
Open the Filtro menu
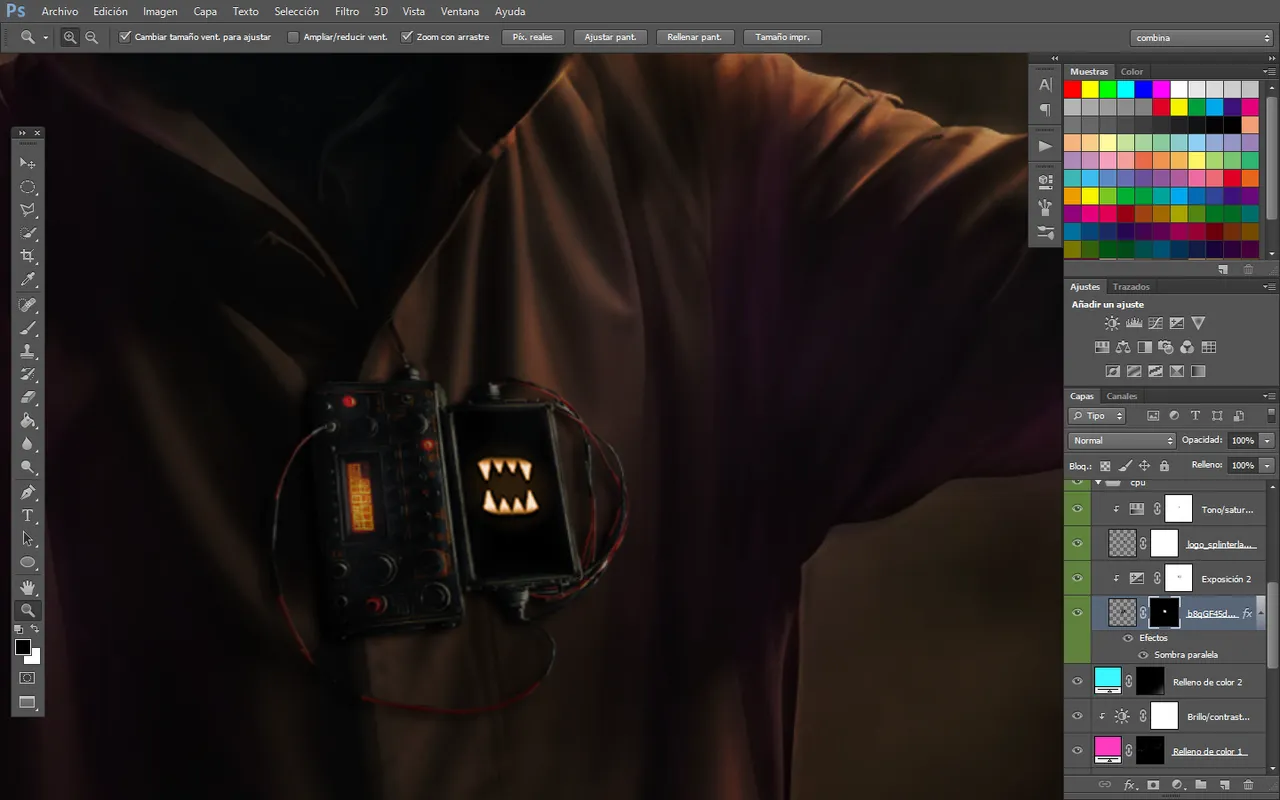347,12
